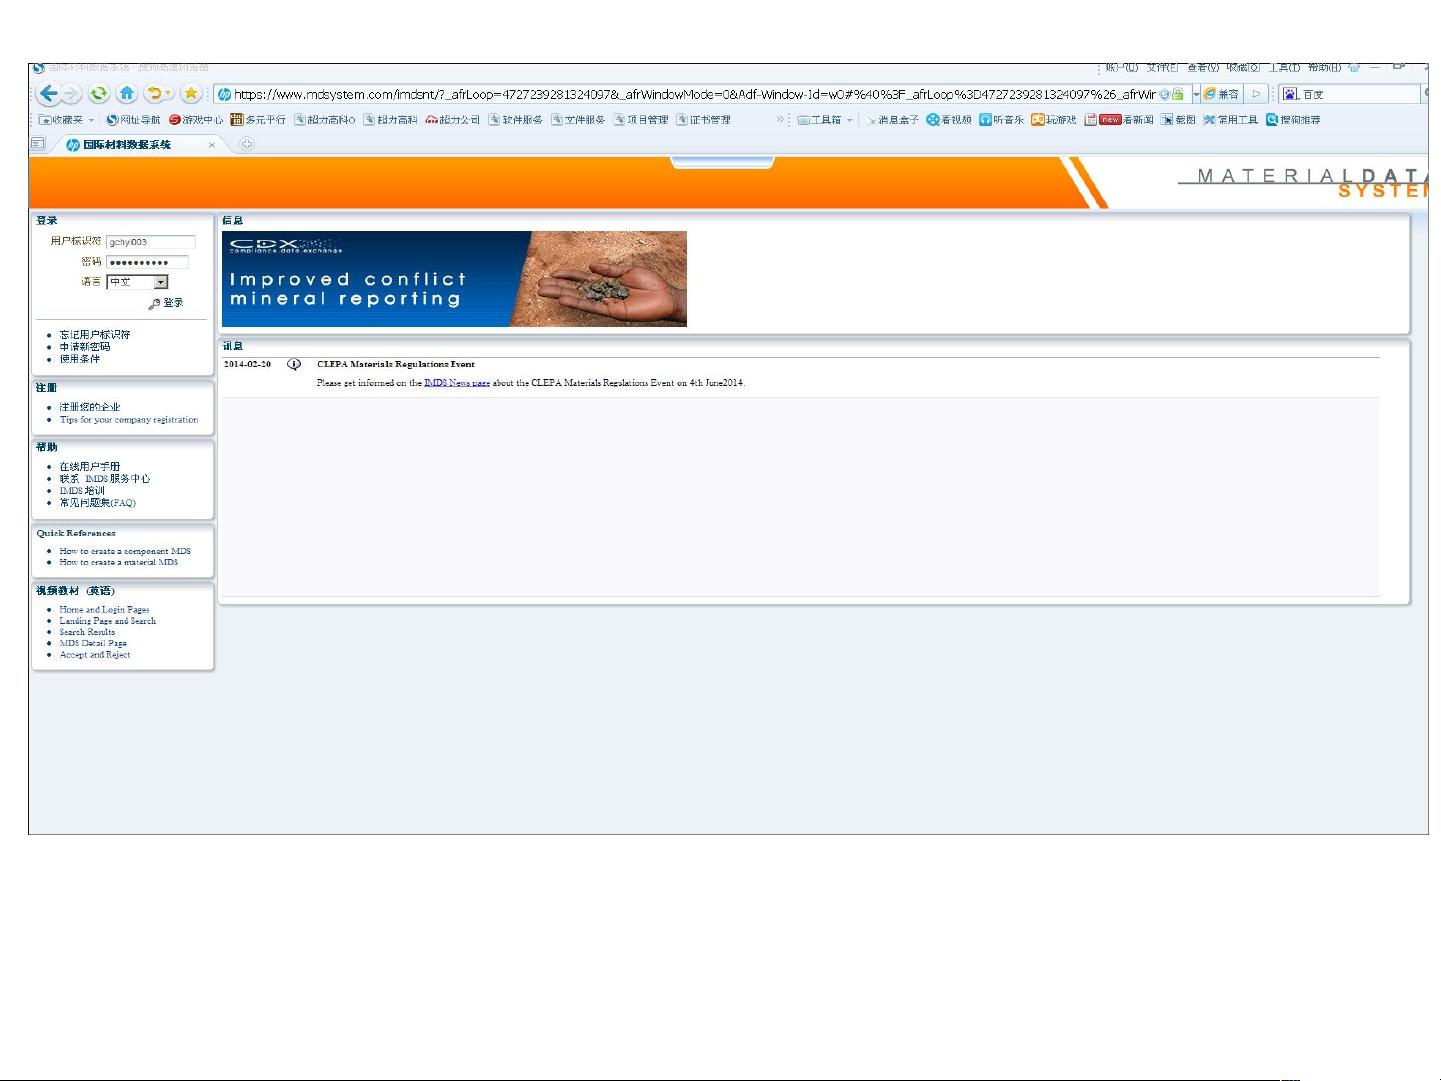1441x1081 pixels.
Task: Open 搜狗推荐 recommendations
Action: [1293, 120]
